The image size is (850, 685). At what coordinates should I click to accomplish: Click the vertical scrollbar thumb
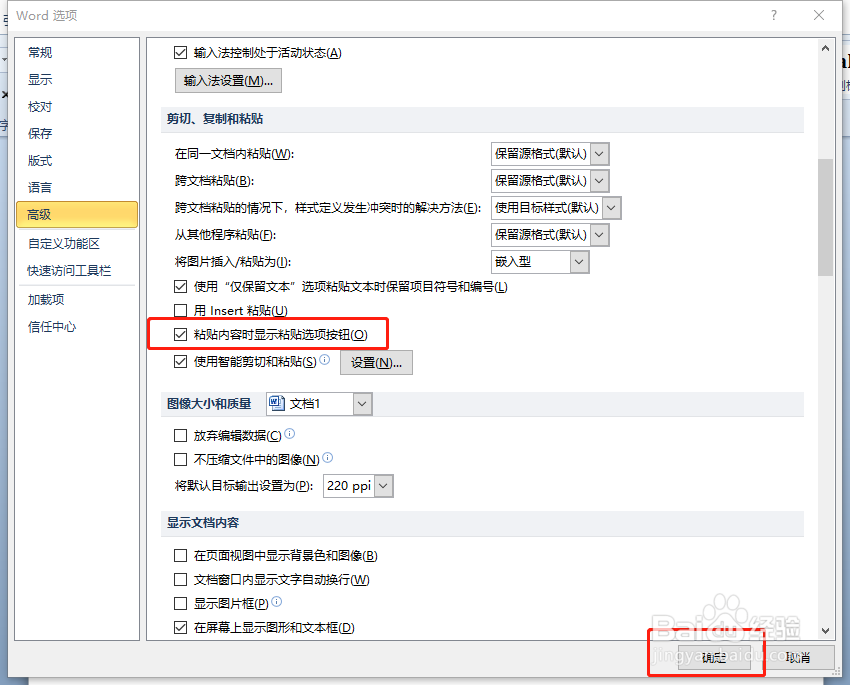click(x=825, y=217)
